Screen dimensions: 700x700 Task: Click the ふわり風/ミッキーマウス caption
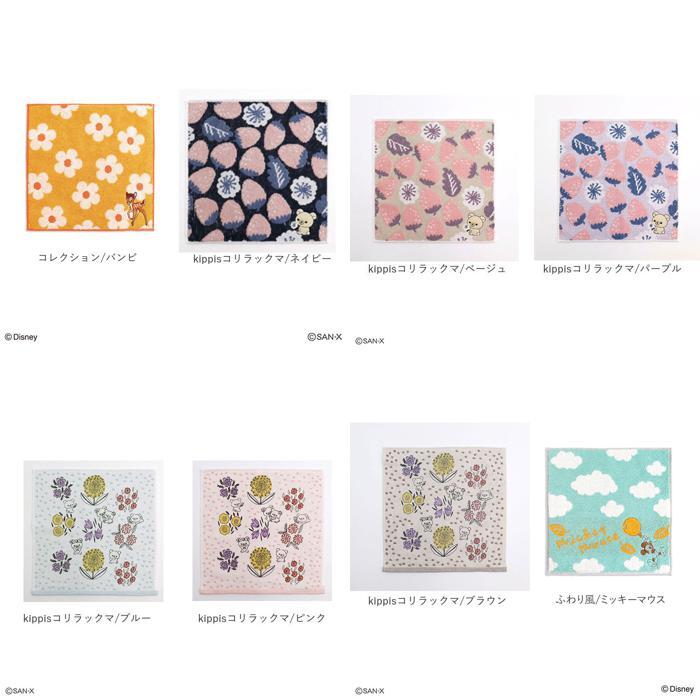pyautogui.click(x=611, y=600)
